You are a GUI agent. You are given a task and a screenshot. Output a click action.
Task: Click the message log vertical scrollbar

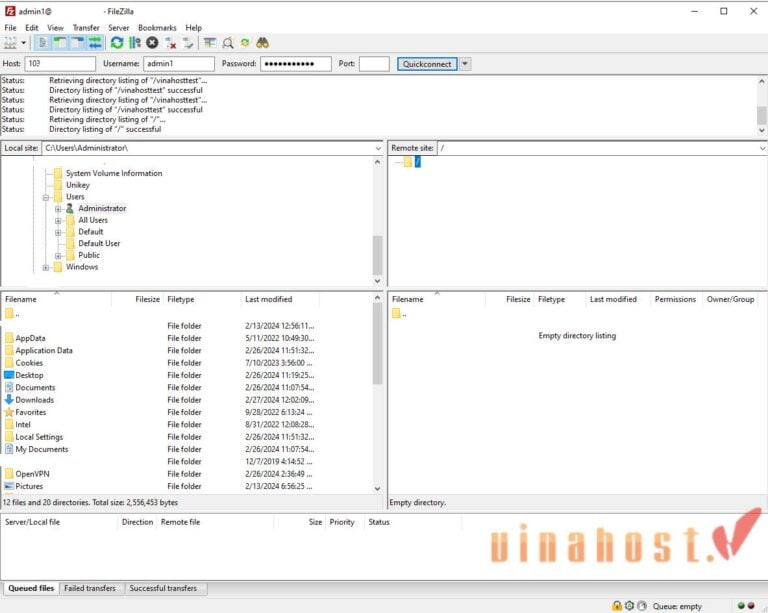[762, 106]
